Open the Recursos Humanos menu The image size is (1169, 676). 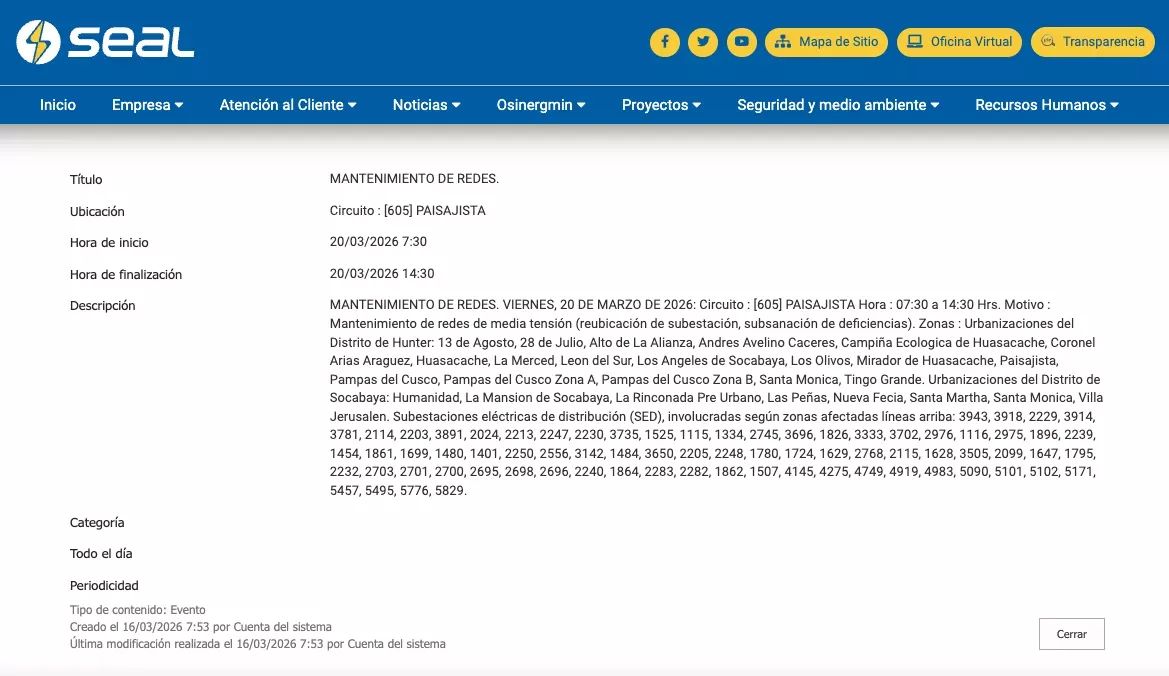[x=1046, y=105]
